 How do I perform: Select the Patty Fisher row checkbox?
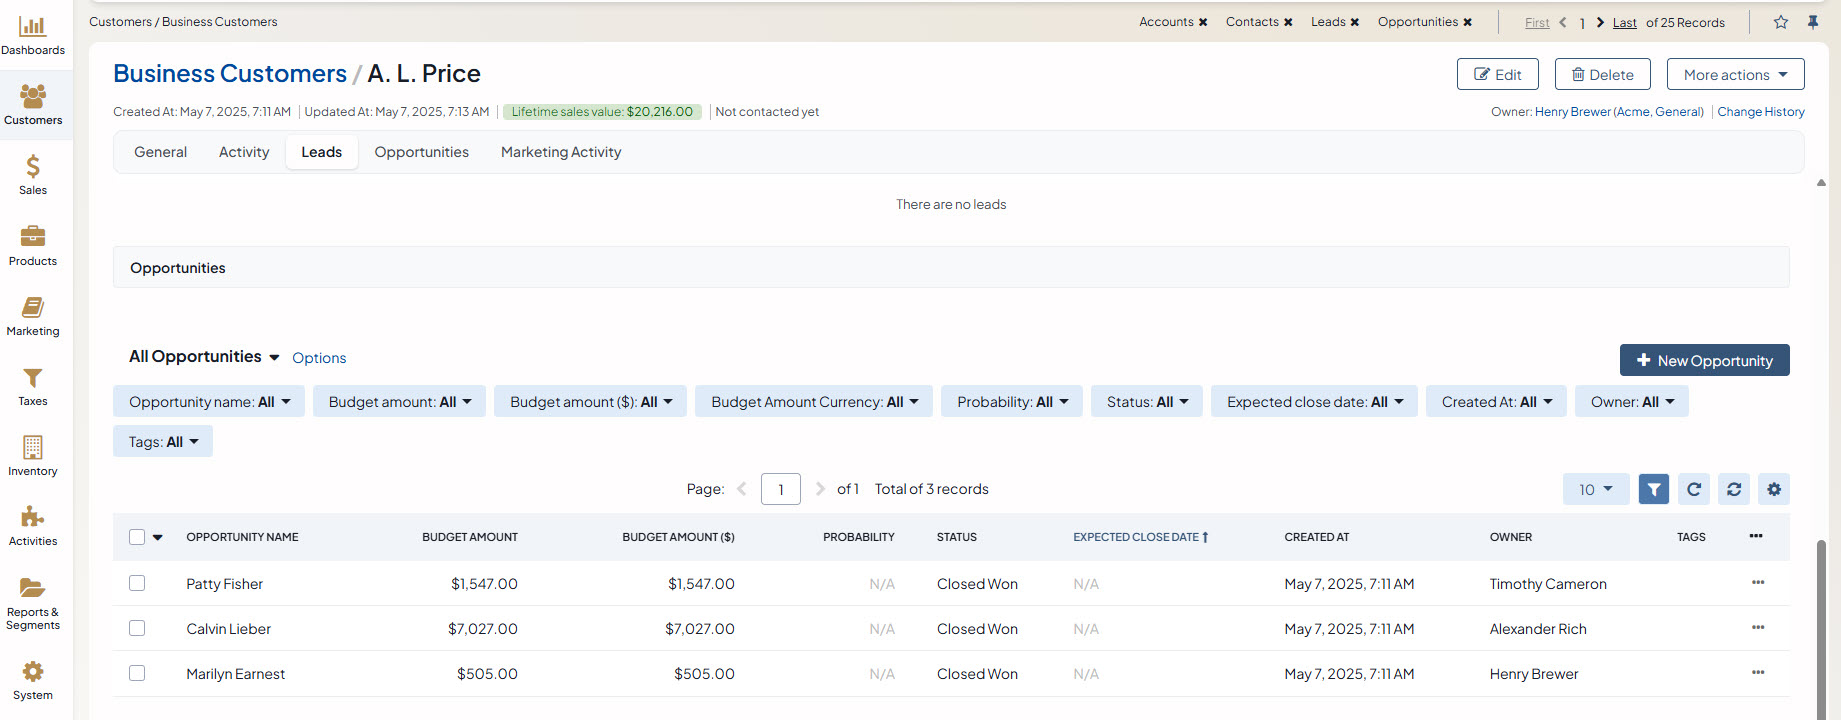click(x=137, y=583)
